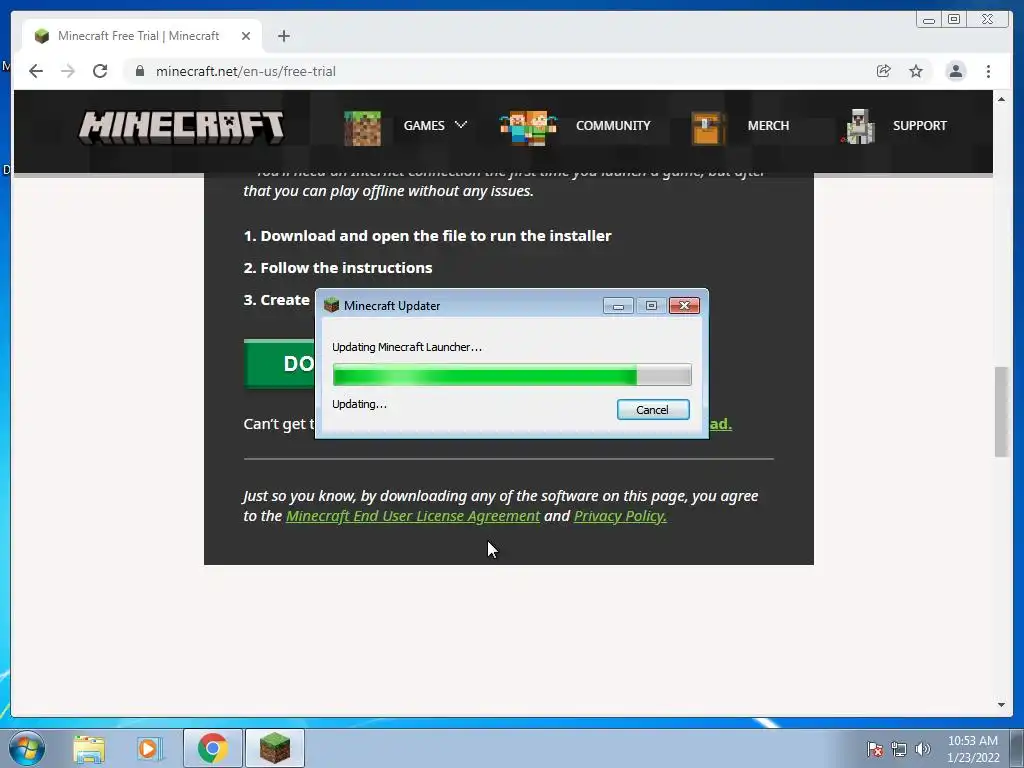Screen dimensions: 1024x768
Task: Click the green Download button
Action: [280, 363]
